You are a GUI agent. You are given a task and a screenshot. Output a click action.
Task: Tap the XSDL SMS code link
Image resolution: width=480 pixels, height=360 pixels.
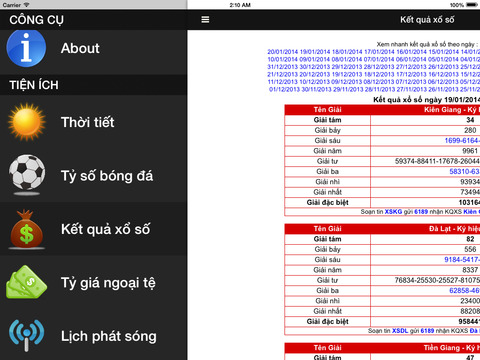point(400,331)
